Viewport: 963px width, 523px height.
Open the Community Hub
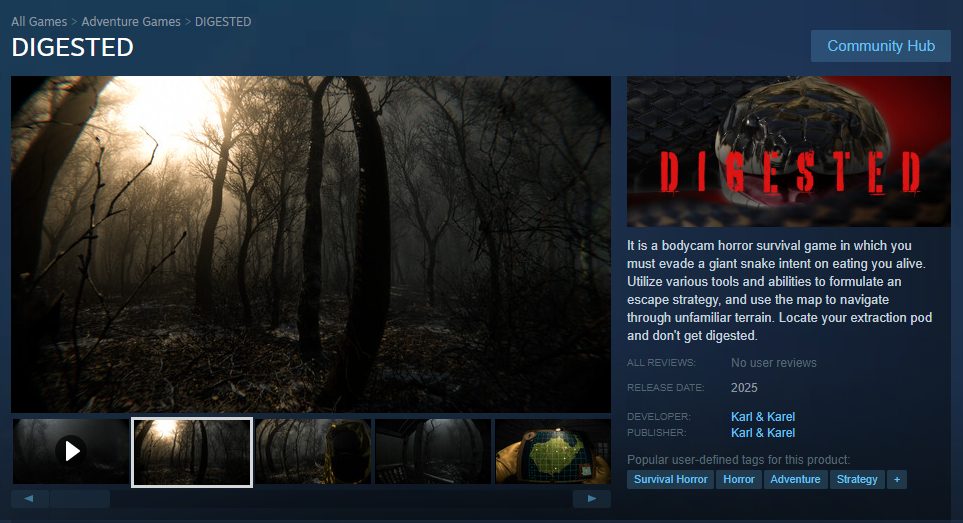click(881, 46)
